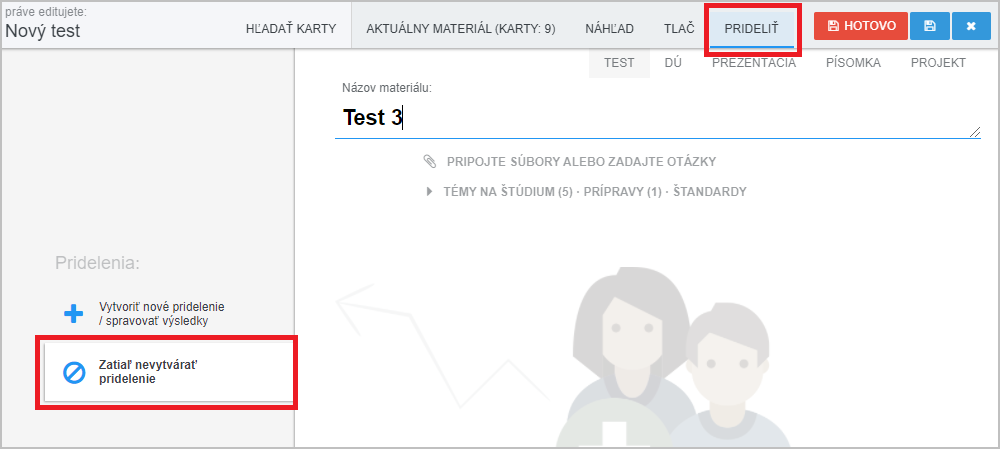Click the resize handle of the name field
The height and width of the screenshot is (449, 1000).
tap(975, 131)
